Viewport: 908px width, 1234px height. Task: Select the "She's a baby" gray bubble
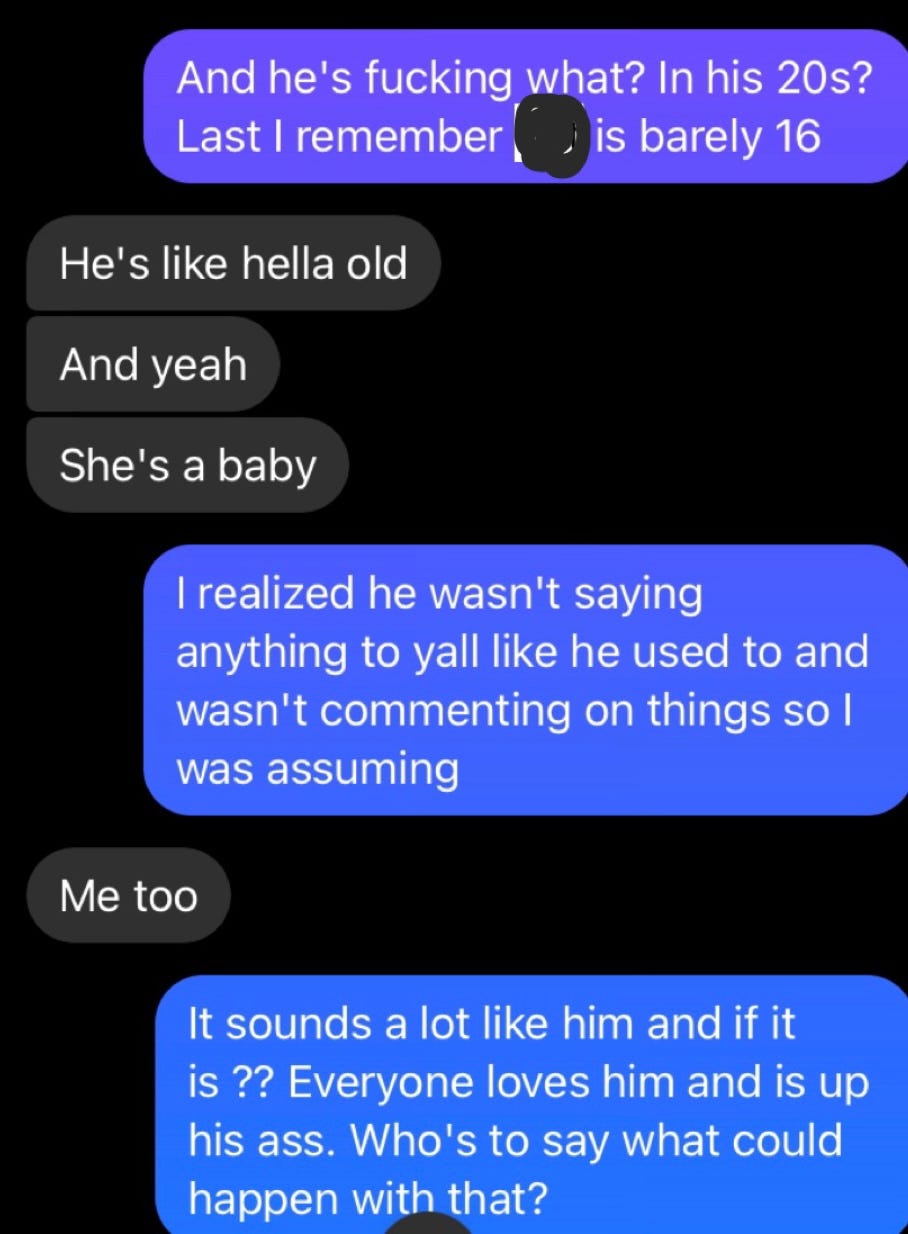coord(188,466)
